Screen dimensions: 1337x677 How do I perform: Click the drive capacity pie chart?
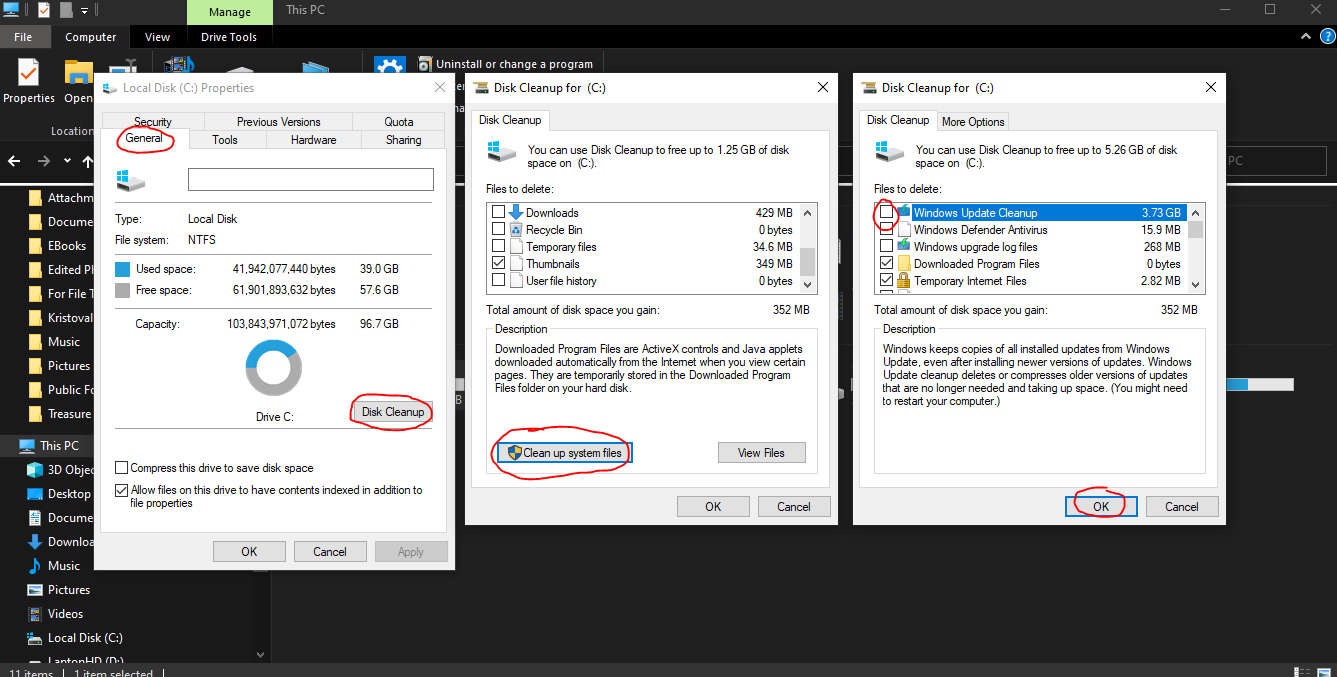[272, 368]
